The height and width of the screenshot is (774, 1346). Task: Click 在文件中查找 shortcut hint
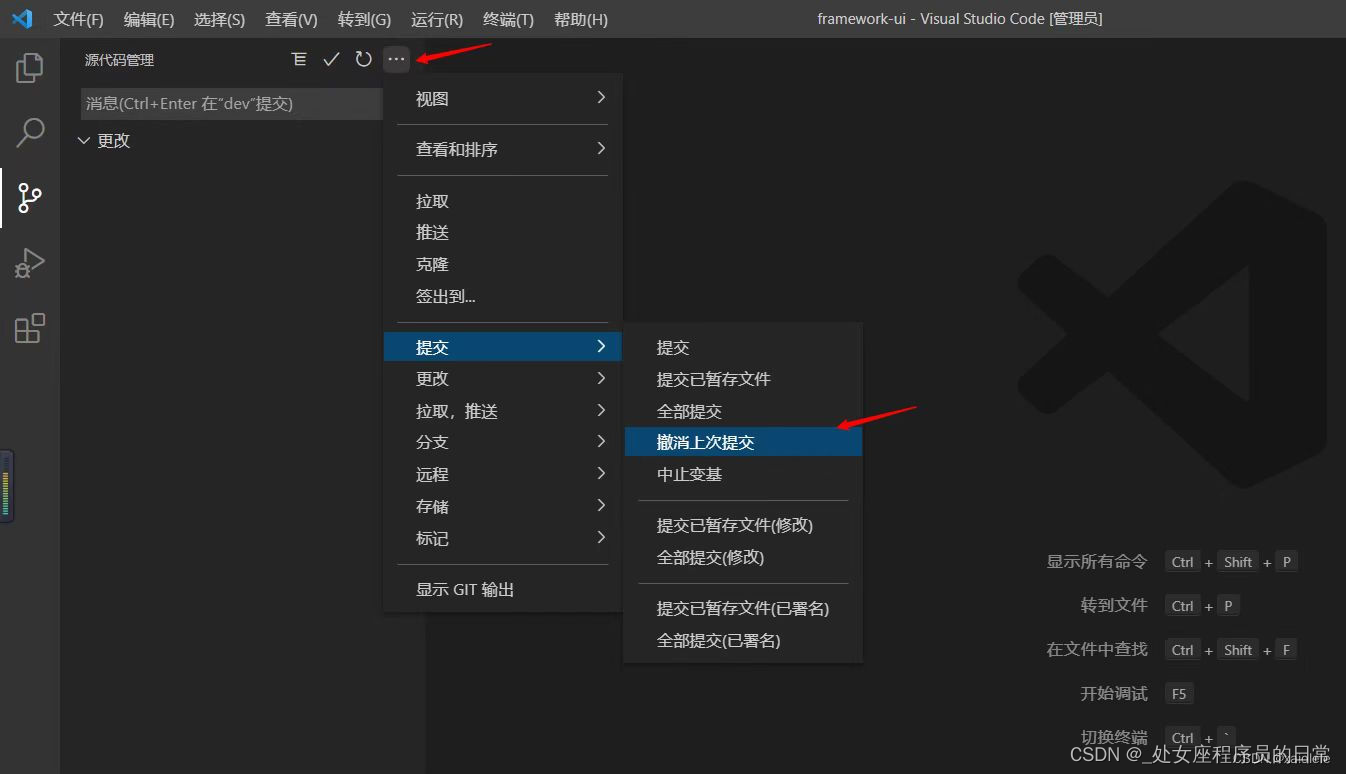point(1097,650)
